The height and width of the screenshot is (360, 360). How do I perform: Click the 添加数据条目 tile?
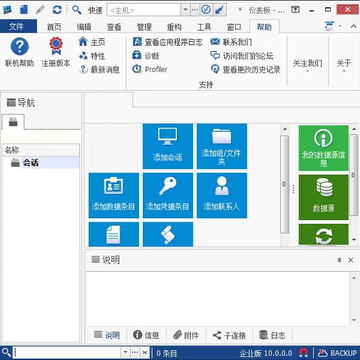point(114,195)
